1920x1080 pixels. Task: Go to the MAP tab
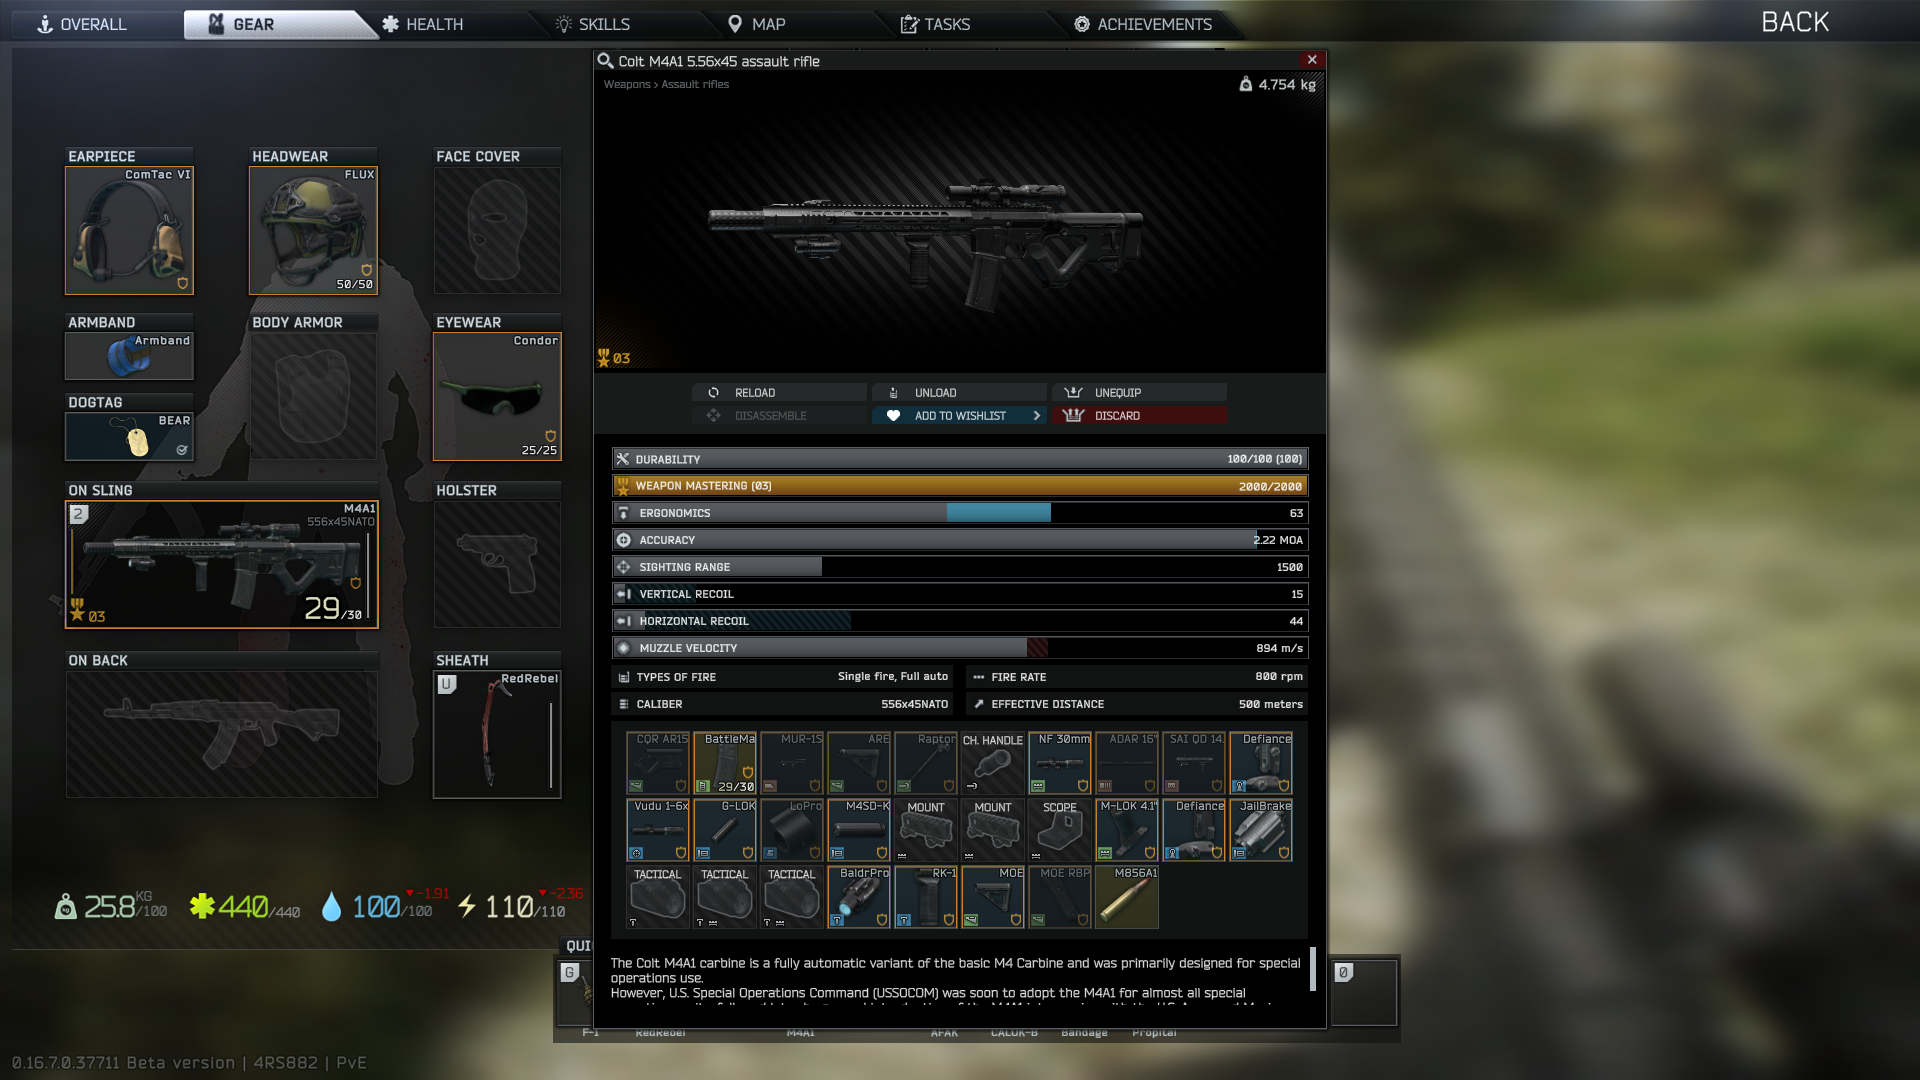(x=757, y=24)
